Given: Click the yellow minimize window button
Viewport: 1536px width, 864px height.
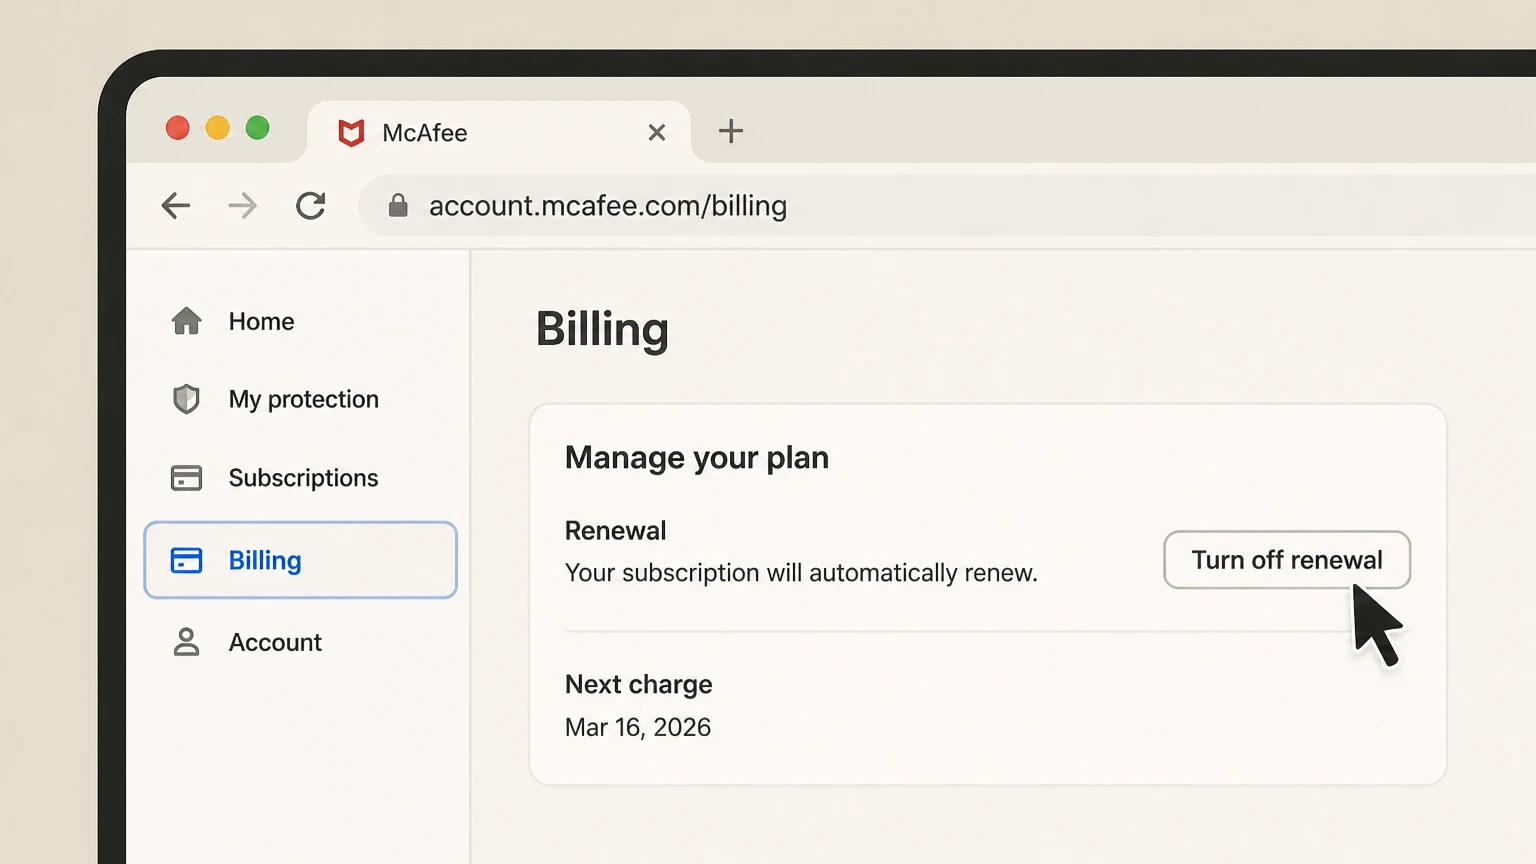Looking at the screenshot, I should click(x=218, y=128).
